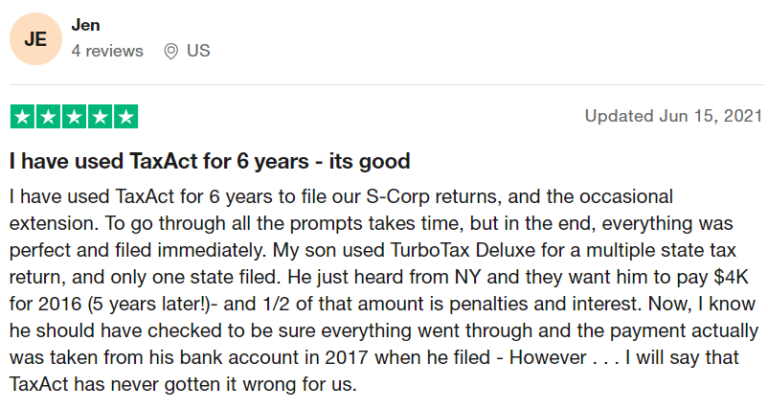The image size is (768, 409).
Task: Click the location pin icon
Action: [171, 50]
